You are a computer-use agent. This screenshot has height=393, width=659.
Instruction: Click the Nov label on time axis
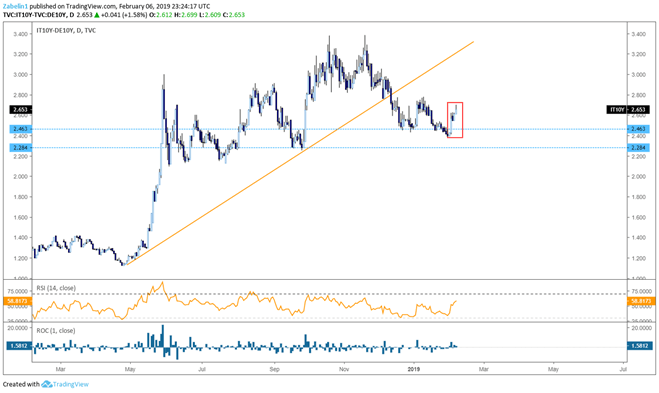[344, 369]
